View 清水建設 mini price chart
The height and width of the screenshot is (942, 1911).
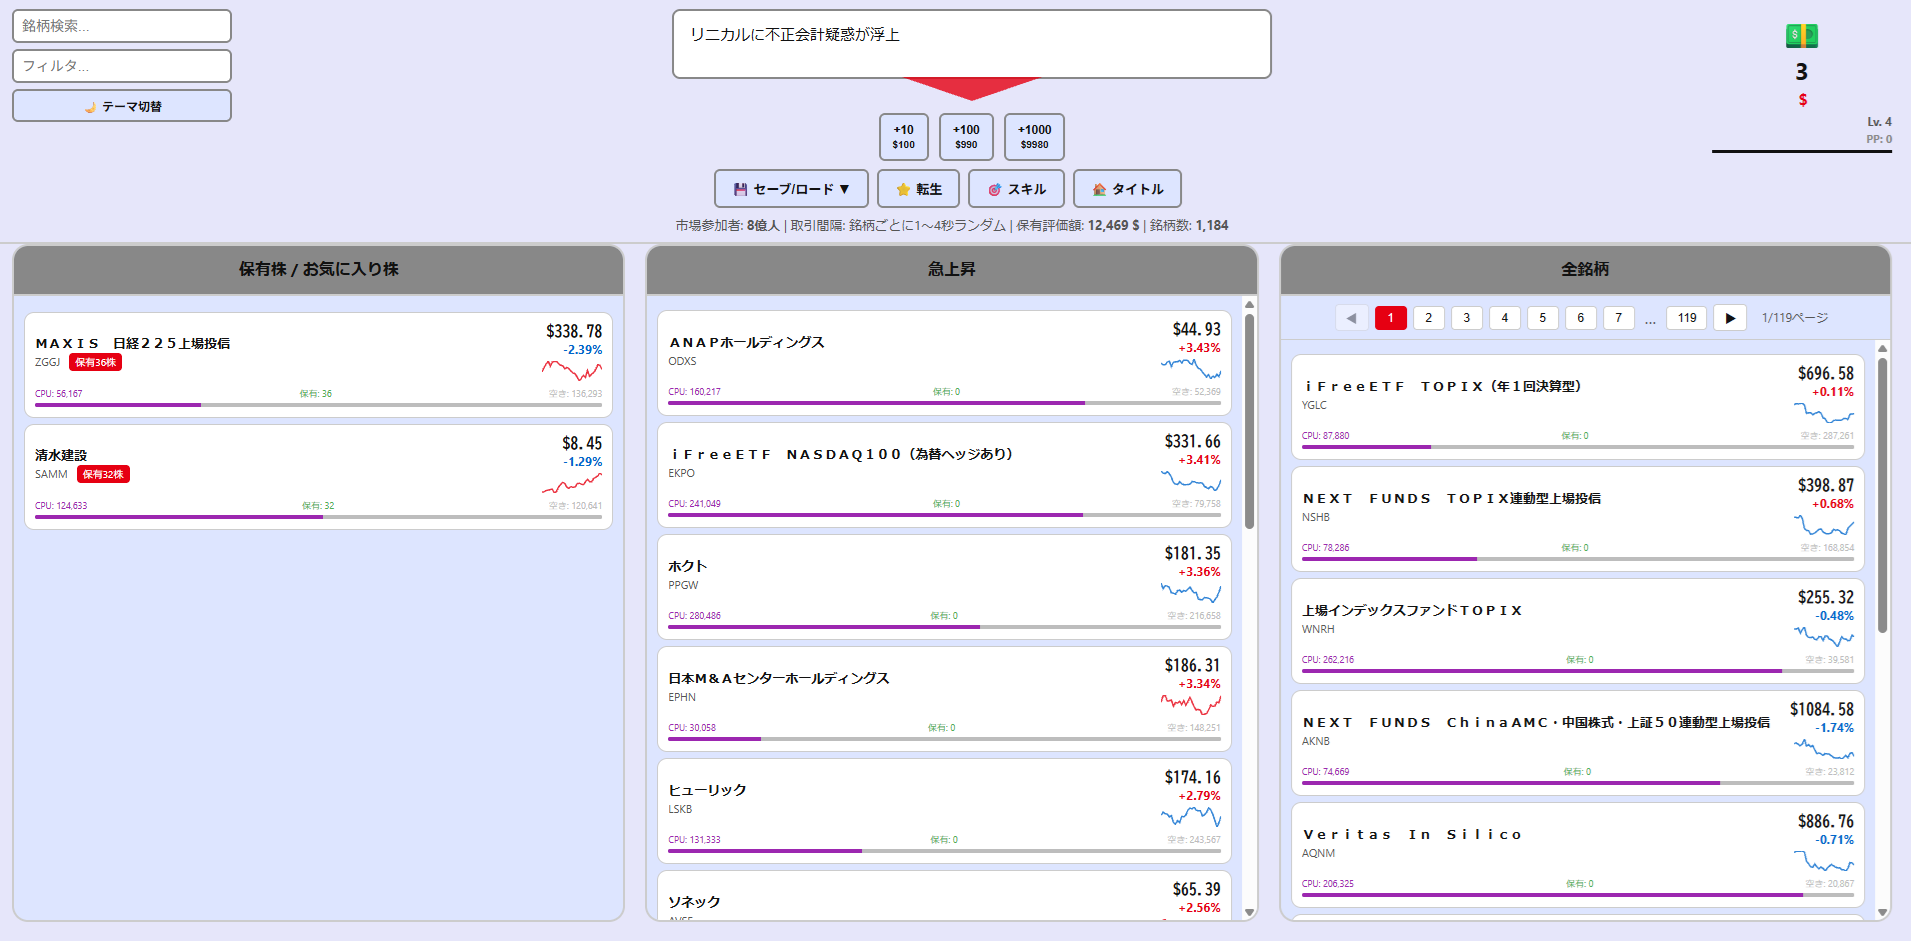572,484
